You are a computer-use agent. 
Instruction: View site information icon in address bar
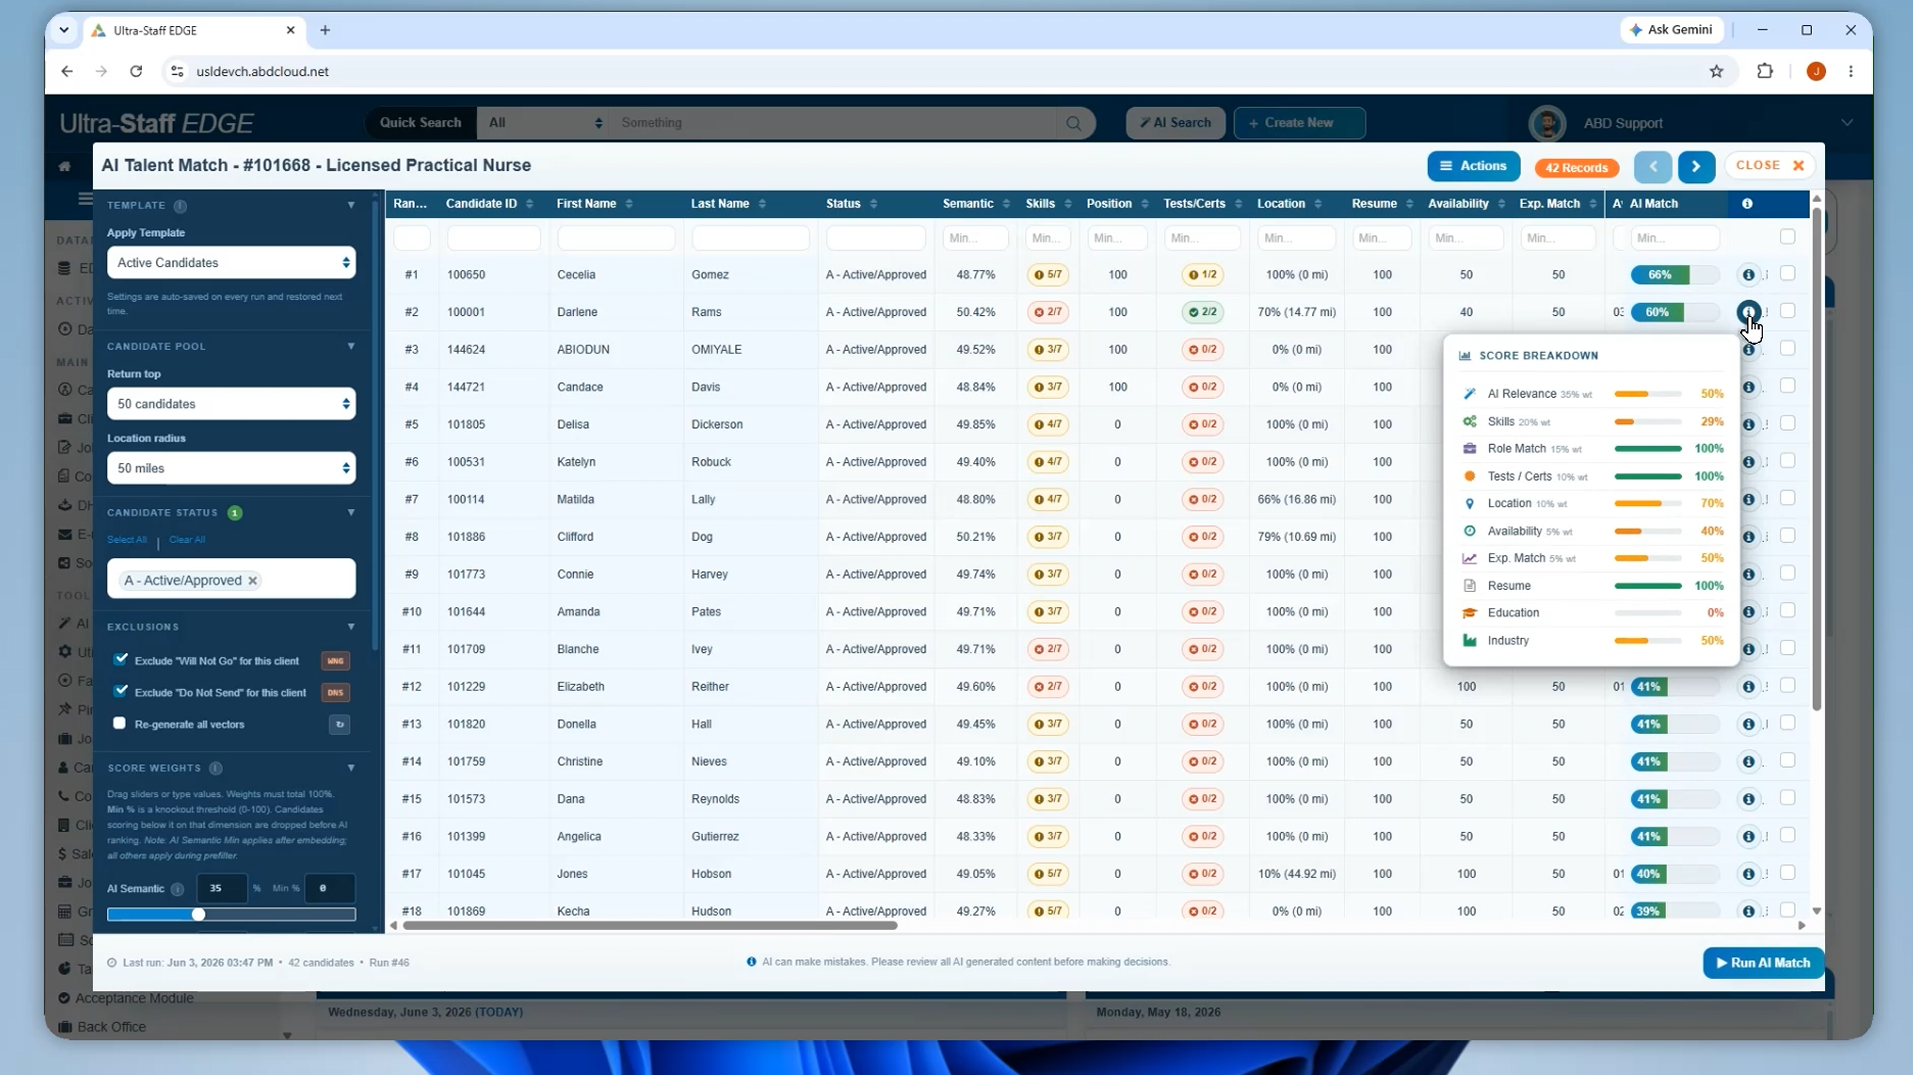point(177,71)
